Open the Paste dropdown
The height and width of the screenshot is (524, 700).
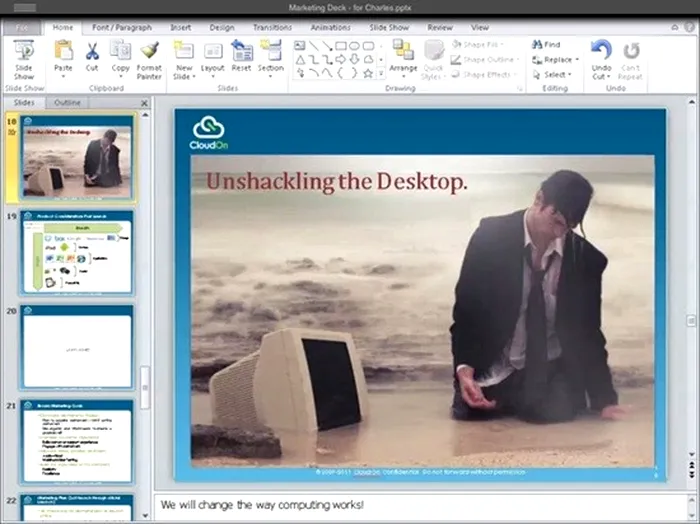pos(63,75)
